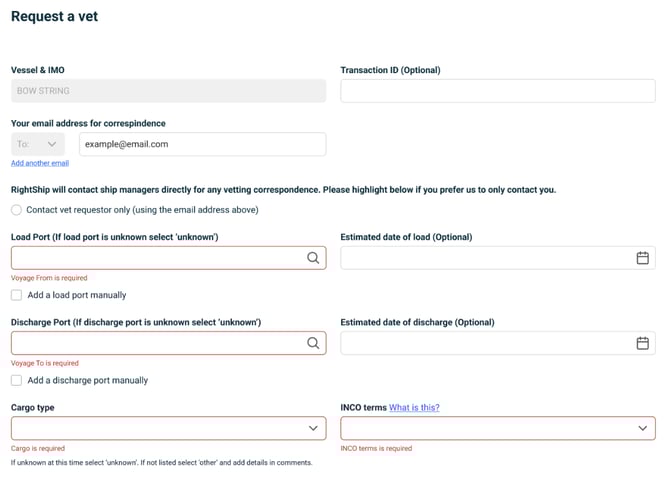Click into the Load Port search field
Image resolution: width=670 pixels, height=477 pixels.
point(155,258)
